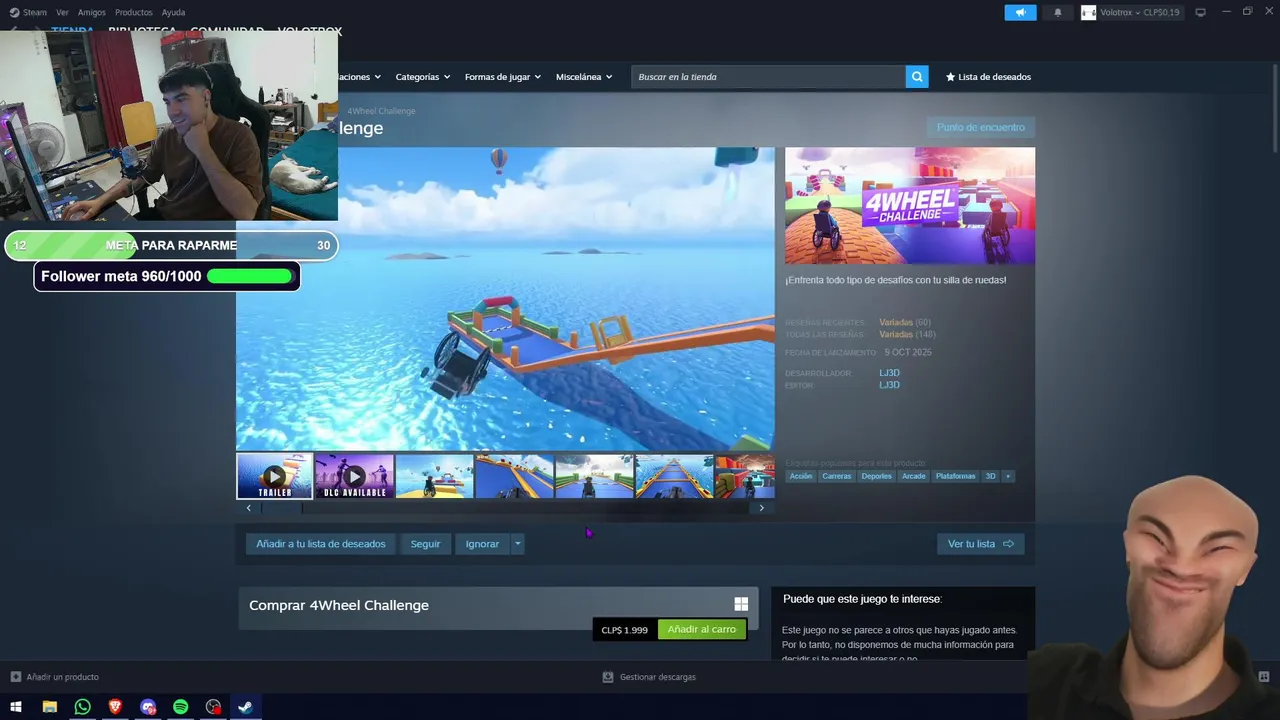This screenshot has width=1280, height=720.
Task: Click the Arcade tag
Action: pos(913,476)
